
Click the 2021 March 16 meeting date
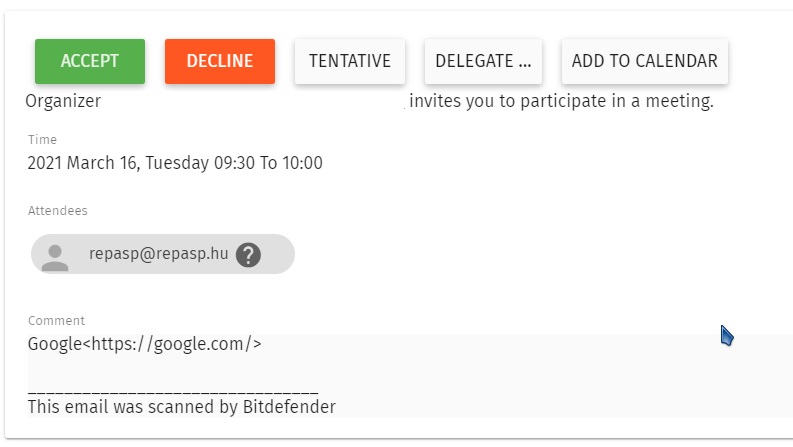point(118,163)
